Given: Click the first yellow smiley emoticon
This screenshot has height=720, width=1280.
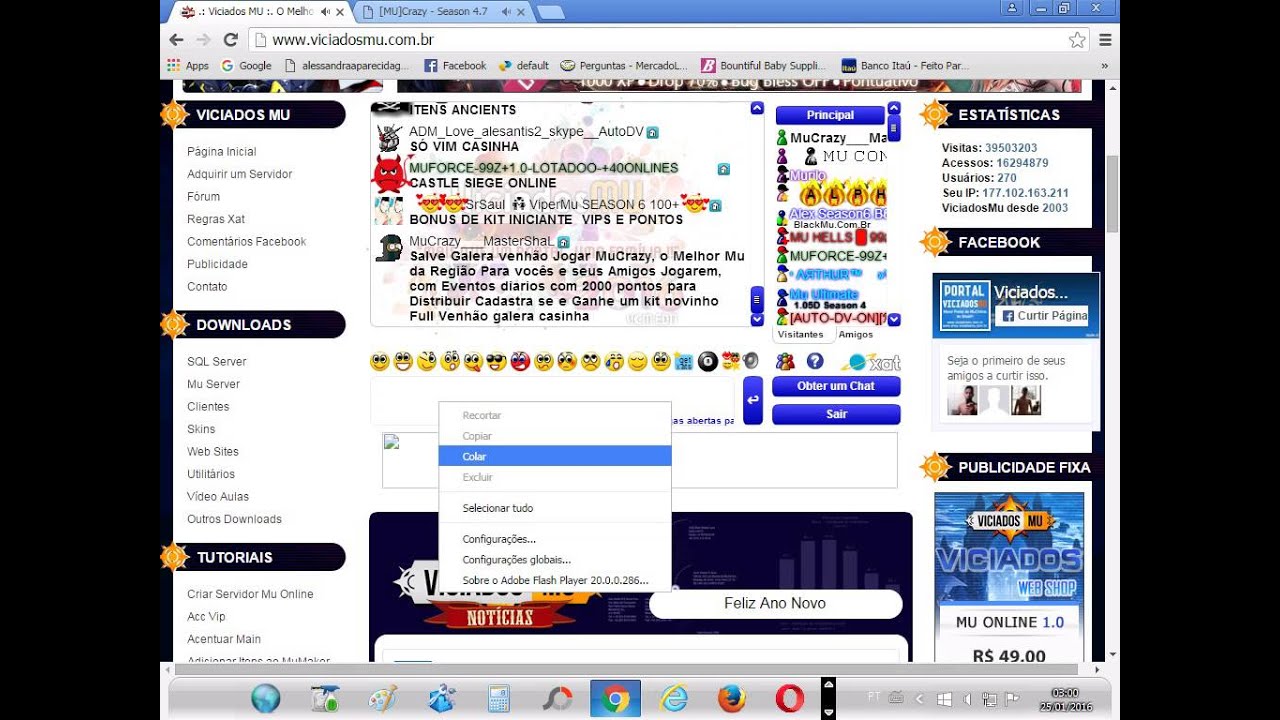Looking at the screenshot, I should (x=380, y=362).
